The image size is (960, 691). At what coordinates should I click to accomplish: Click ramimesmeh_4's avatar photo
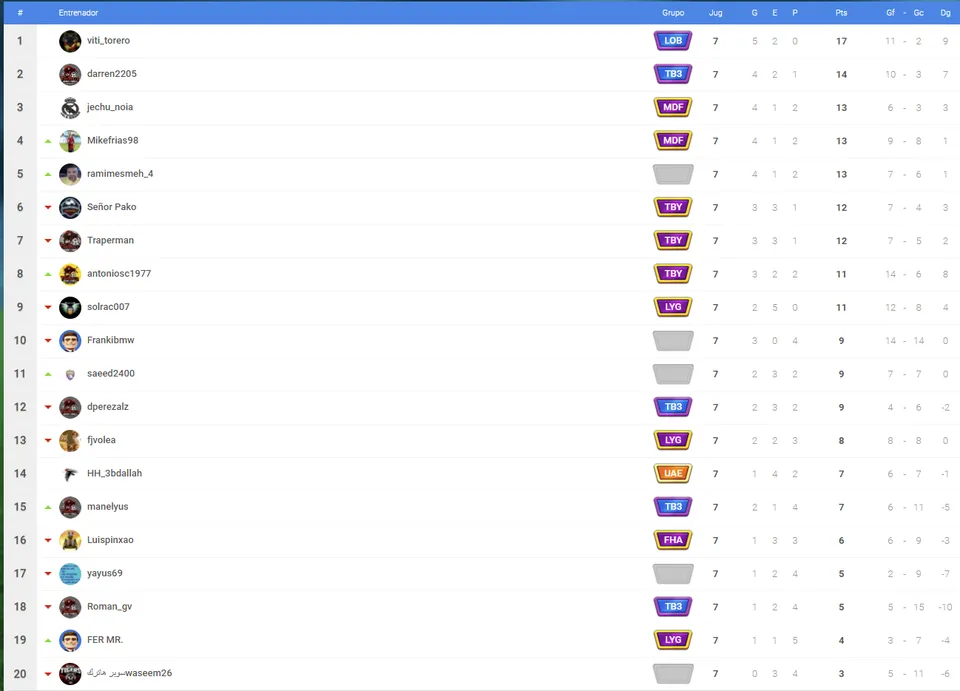(70, 174)
